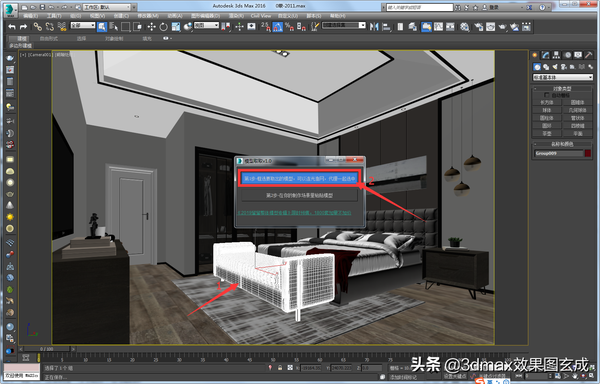
Task: Open the Civil View menu
Action: 261,16
